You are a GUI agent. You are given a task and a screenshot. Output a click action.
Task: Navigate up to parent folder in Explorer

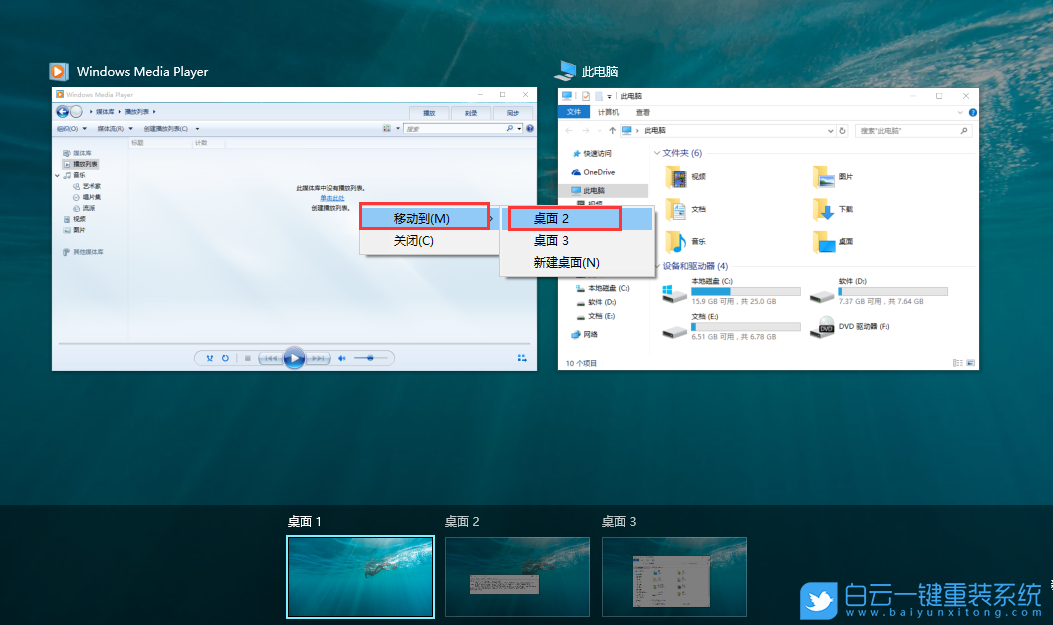coord(612,131)
